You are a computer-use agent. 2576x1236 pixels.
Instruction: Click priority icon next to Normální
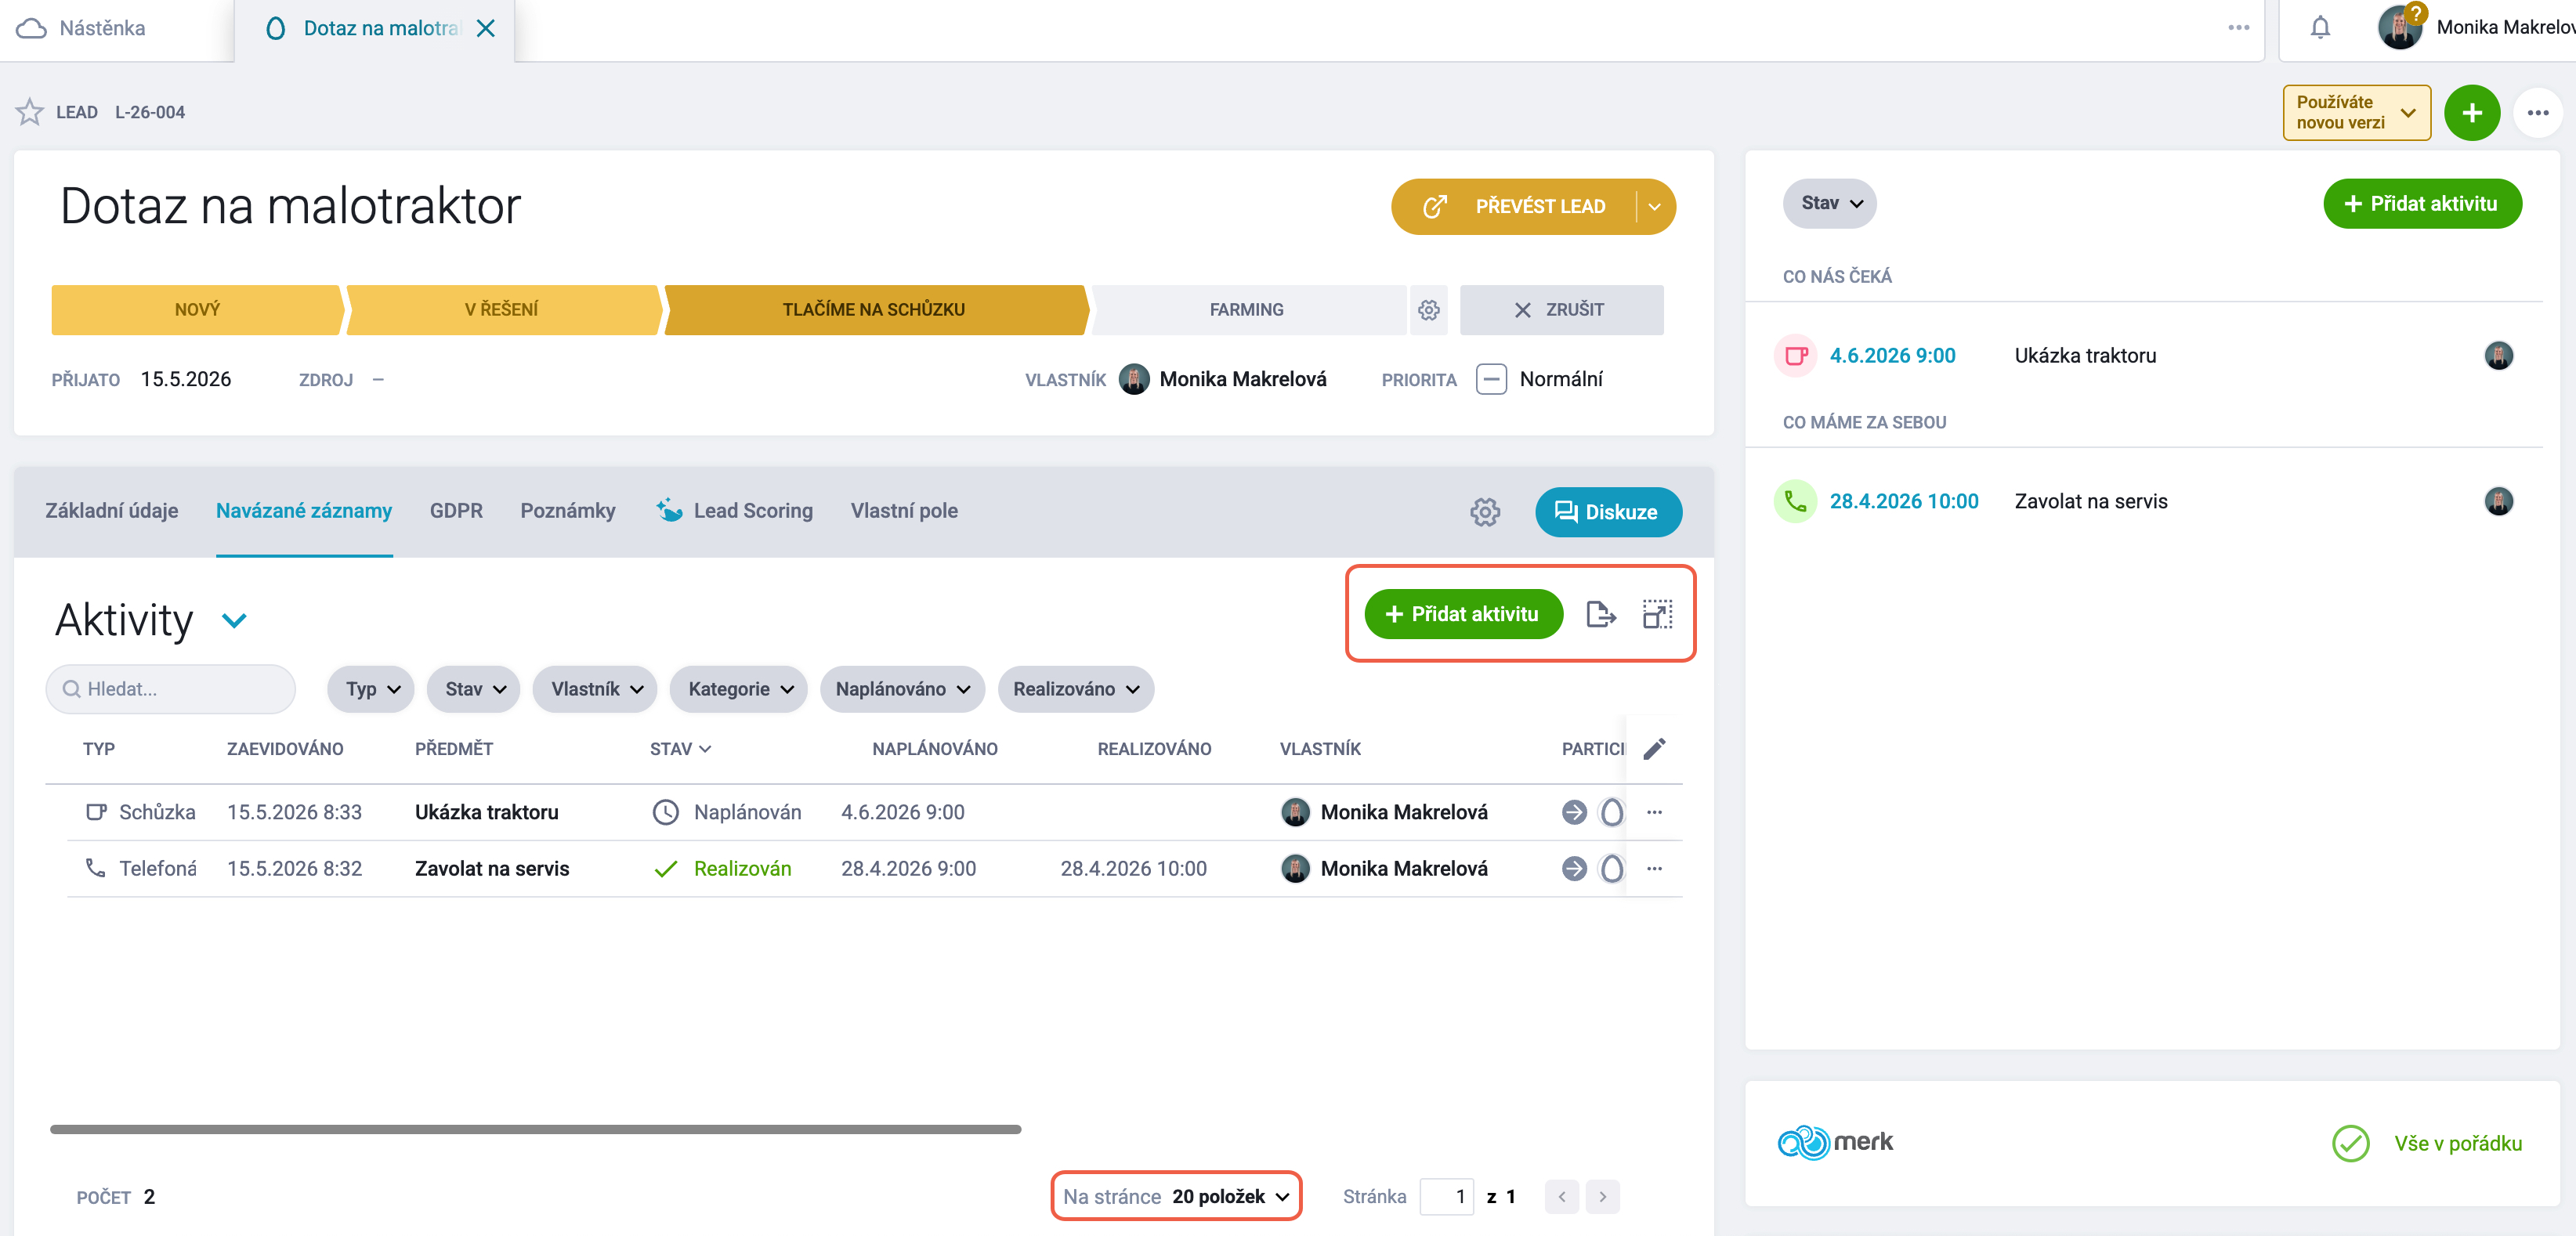point(1490,380)
